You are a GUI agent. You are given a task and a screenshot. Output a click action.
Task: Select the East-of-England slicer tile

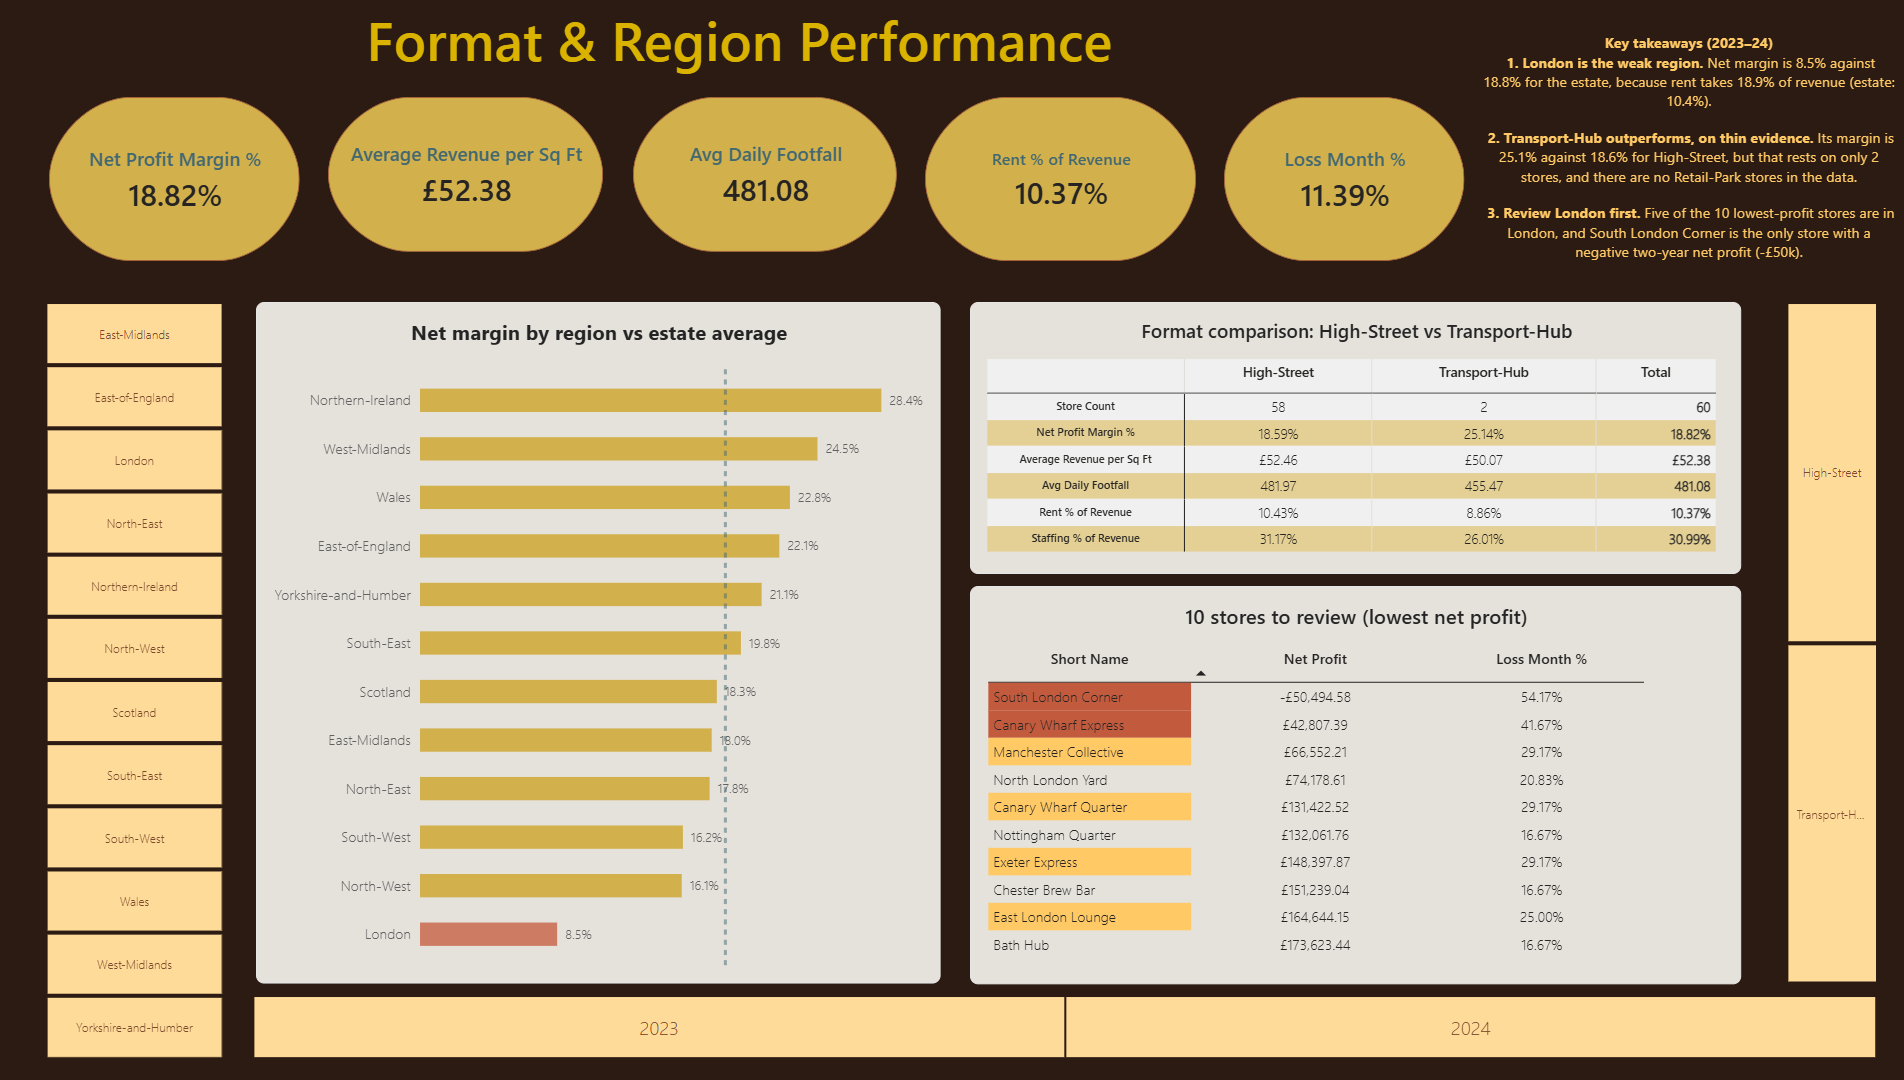pos(134,397)
